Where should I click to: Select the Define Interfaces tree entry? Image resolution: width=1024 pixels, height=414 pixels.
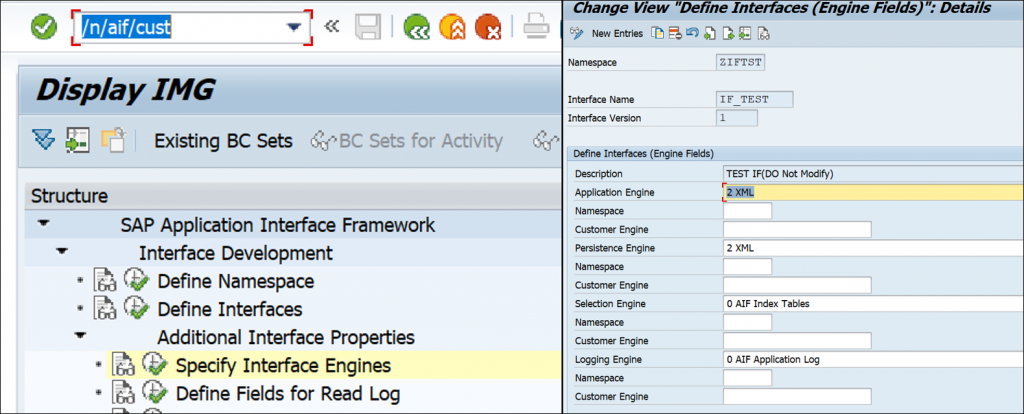click(x=230, y=308)
